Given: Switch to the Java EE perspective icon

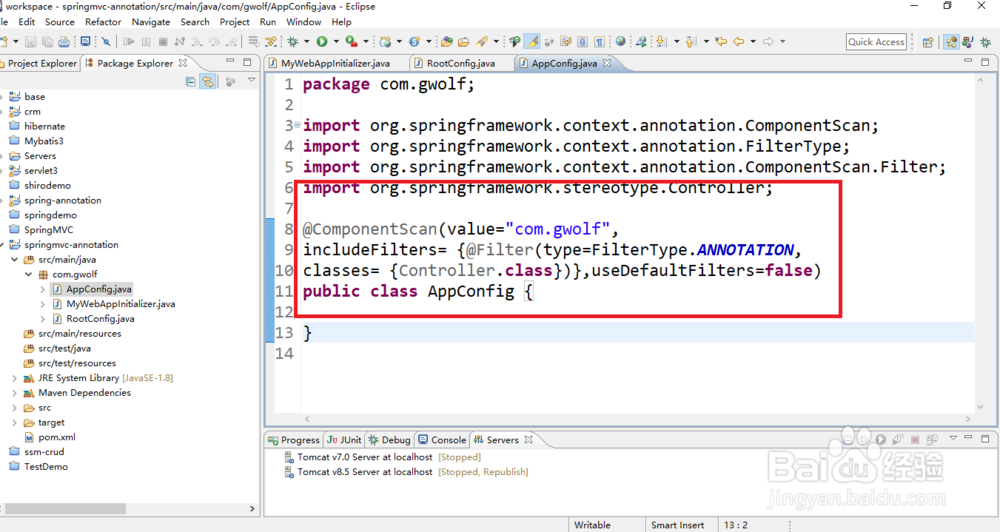Looking at the screenshot, I should 952,41.
